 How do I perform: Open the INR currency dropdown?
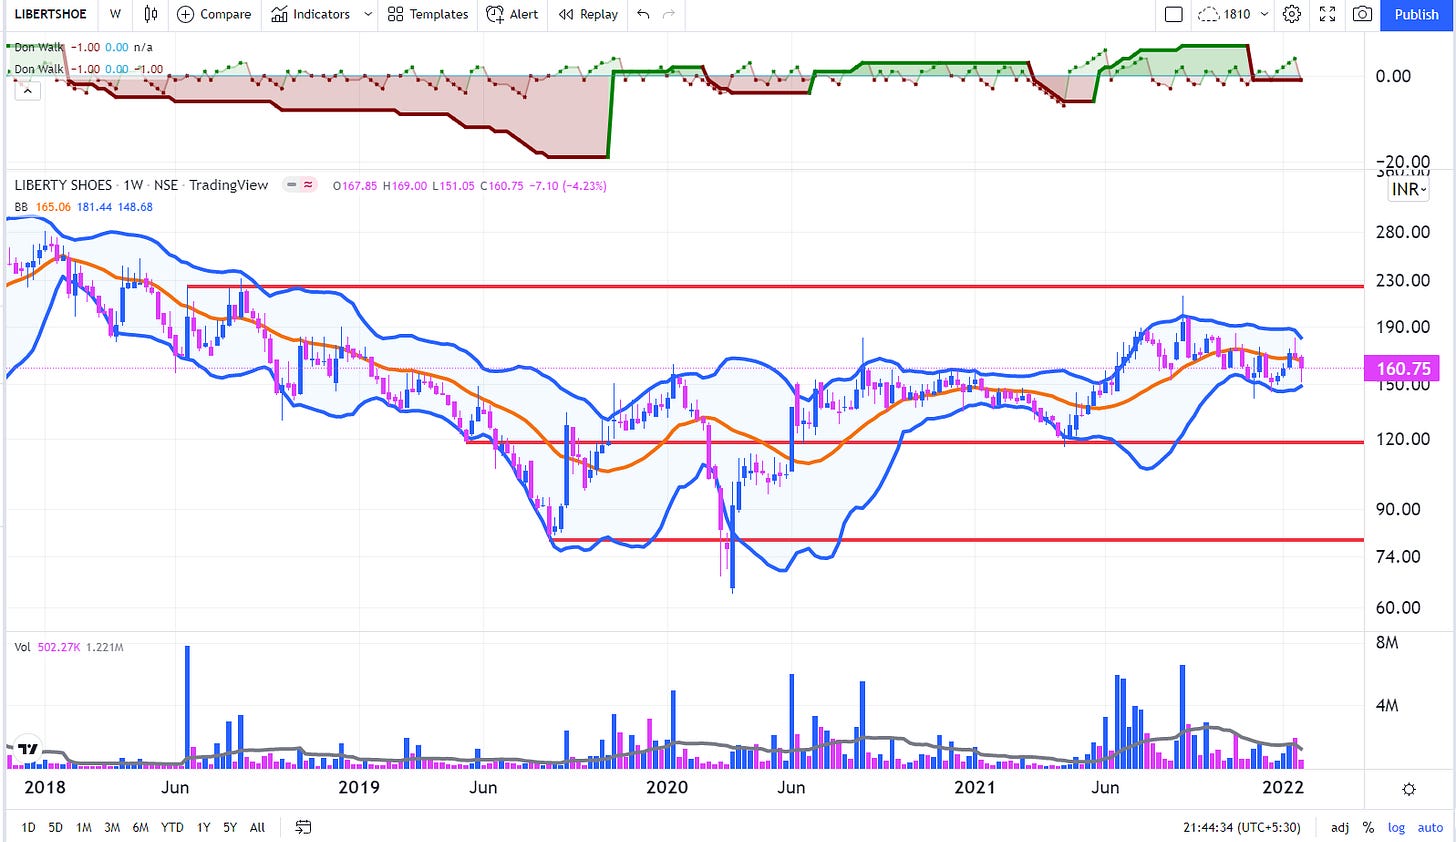(x=1410, y=189)
